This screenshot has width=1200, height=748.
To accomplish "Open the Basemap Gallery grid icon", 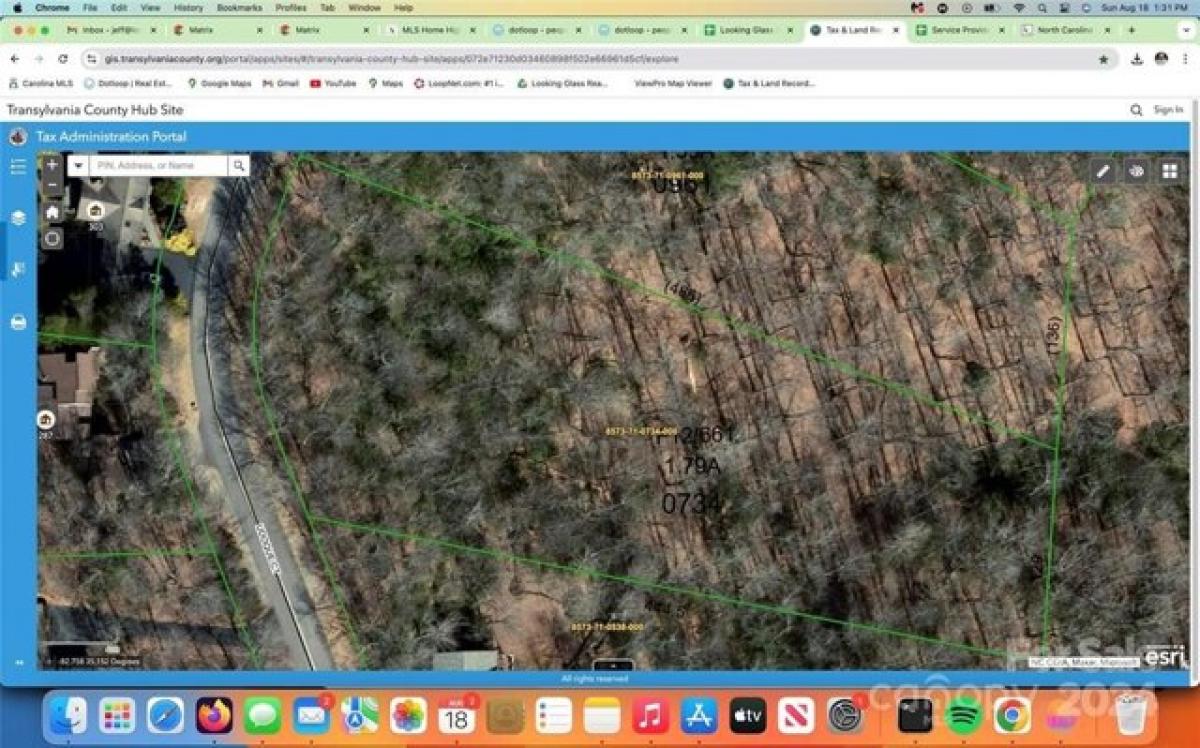I will point(1171,171).
